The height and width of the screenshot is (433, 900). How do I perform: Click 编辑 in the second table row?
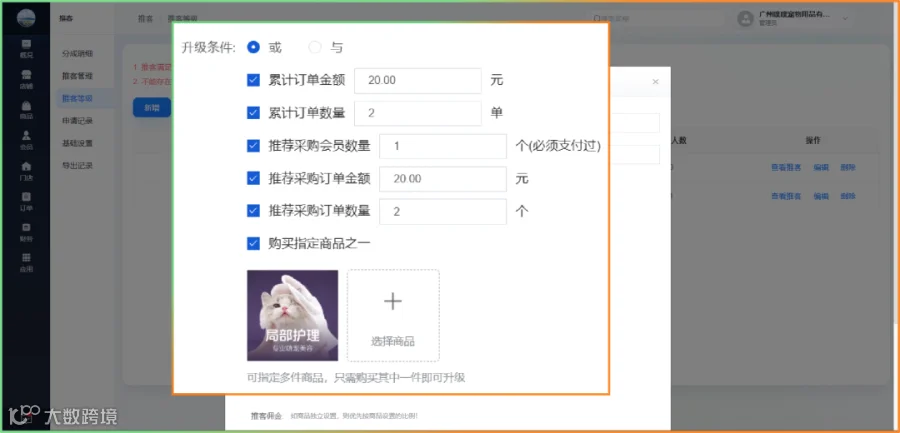tap(821, 196)
